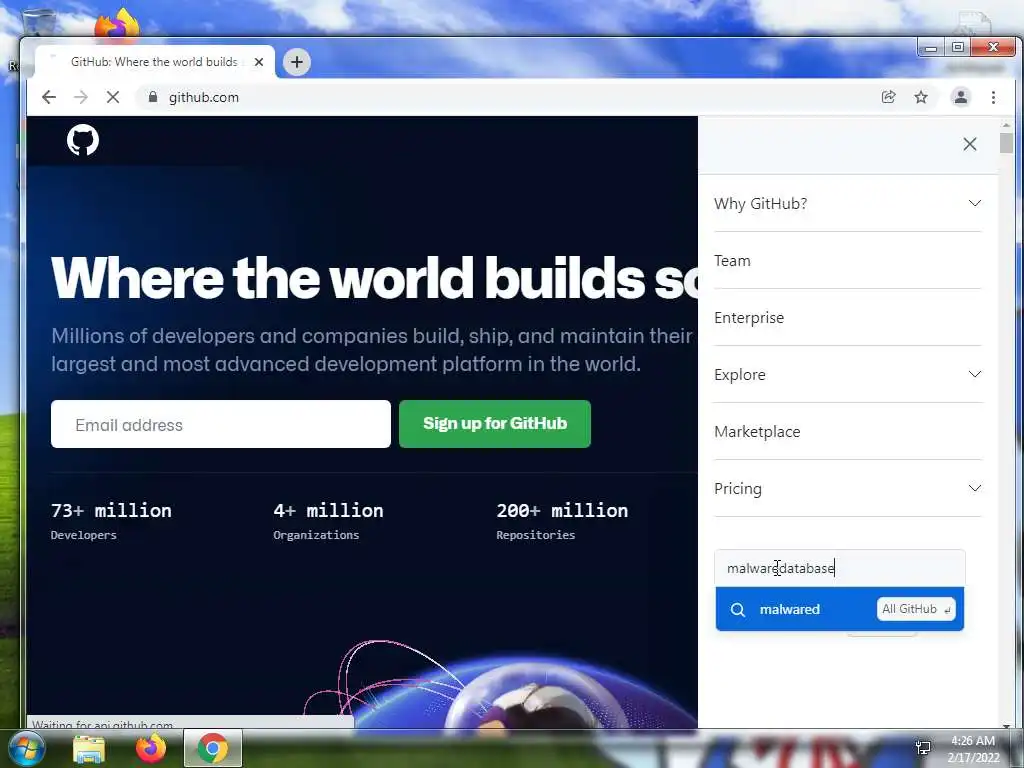Viewport: 1024px width, 768px height.
Task: Click the 200+ million Repositories stat
Action: pos(562,521)
